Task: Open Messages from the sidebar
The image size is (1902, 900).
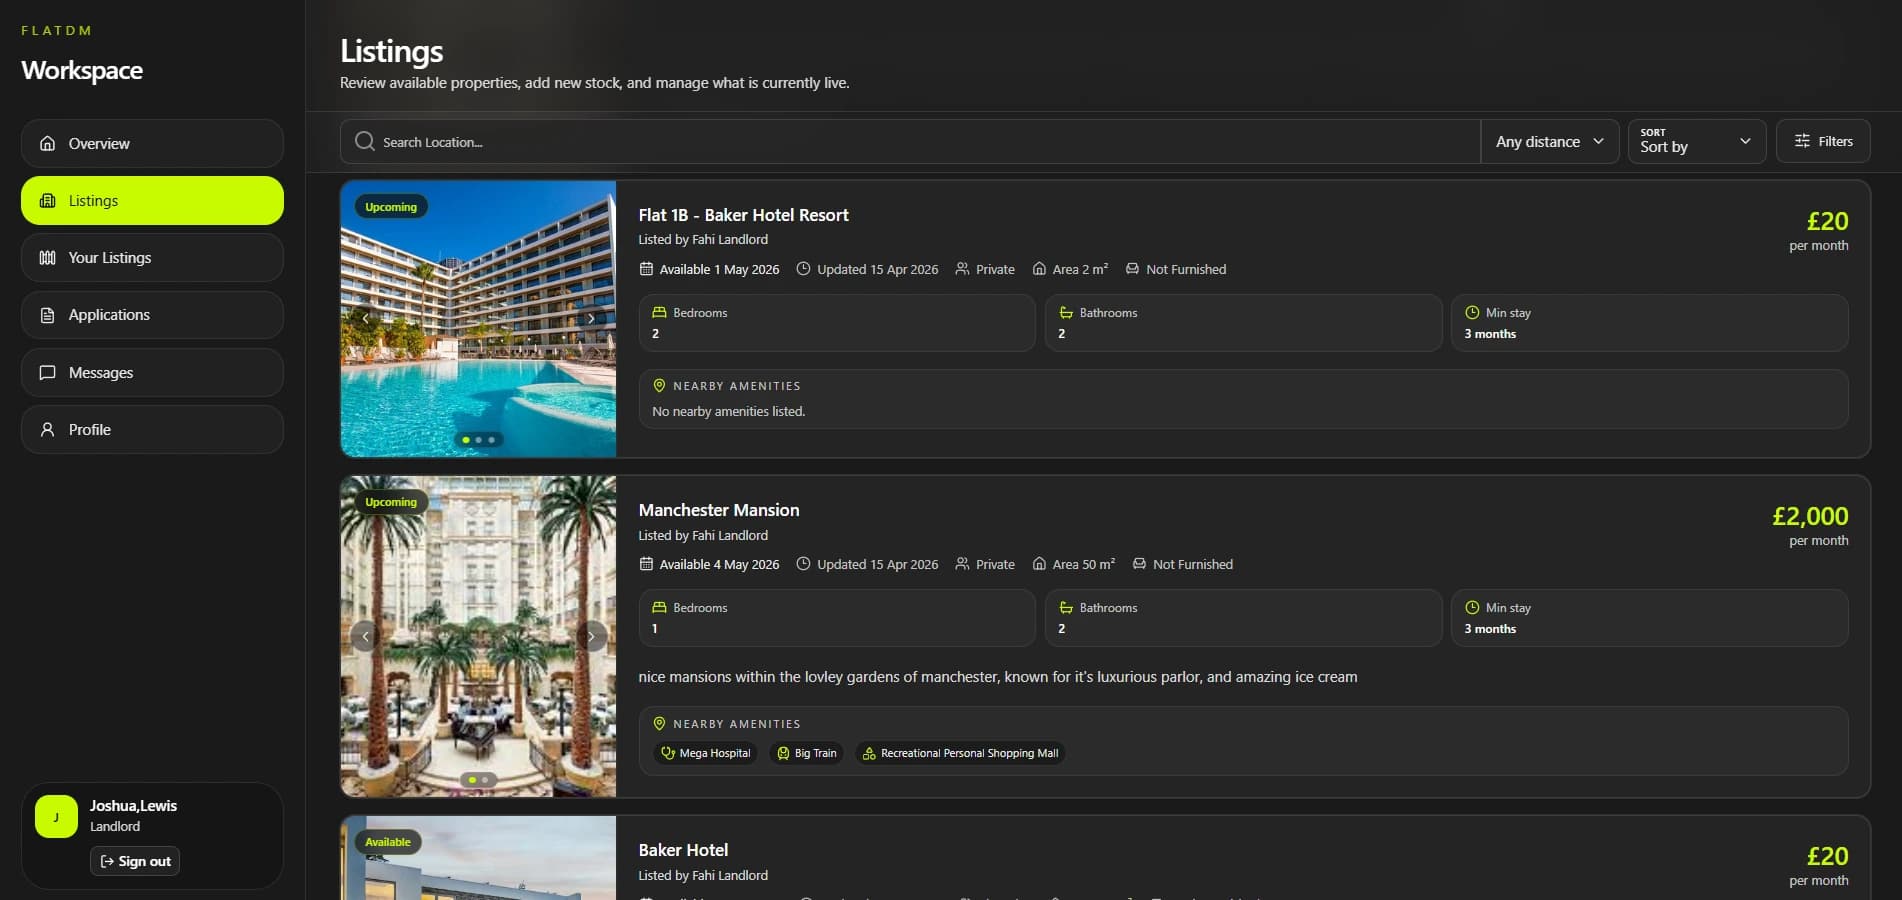Action: (x=152, y=372)
